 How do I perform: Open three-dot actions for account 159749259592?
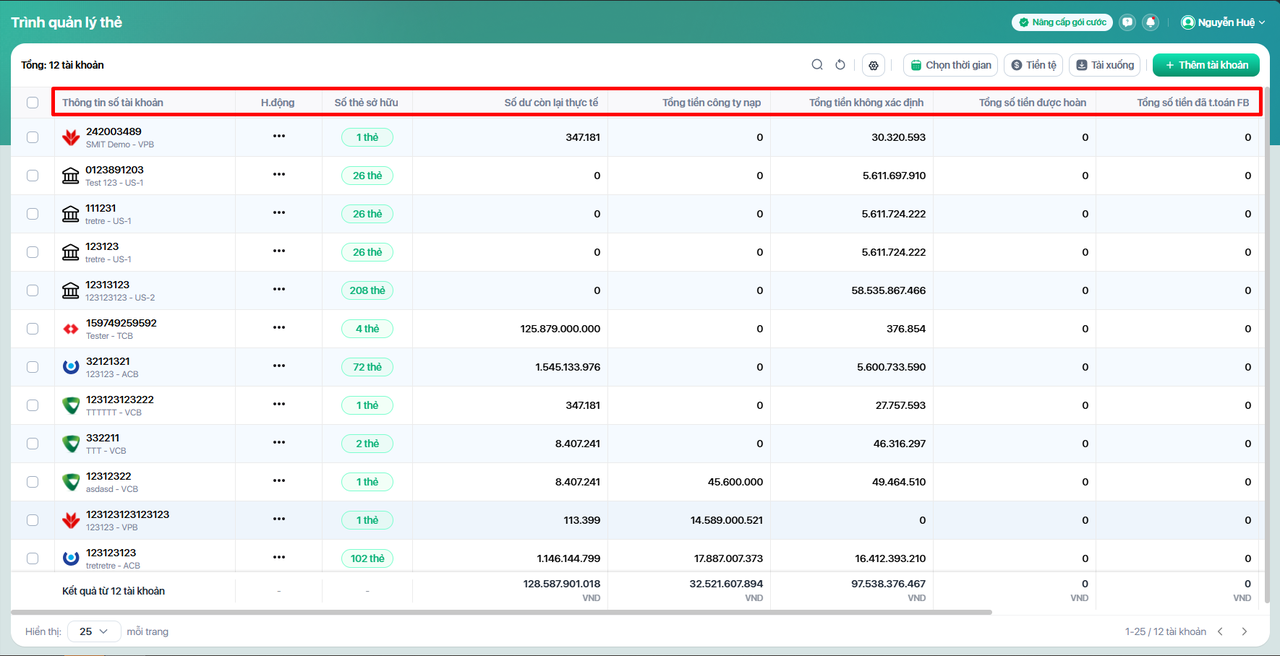coord(279,329)
